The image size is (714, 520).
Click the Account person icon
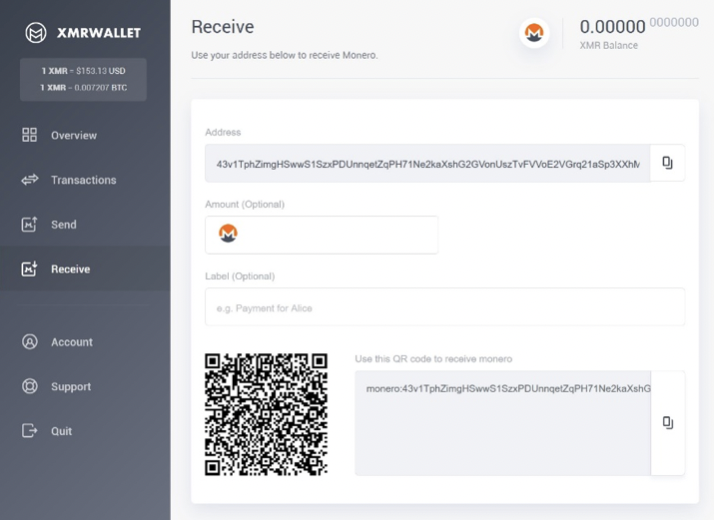pos(30,342)
